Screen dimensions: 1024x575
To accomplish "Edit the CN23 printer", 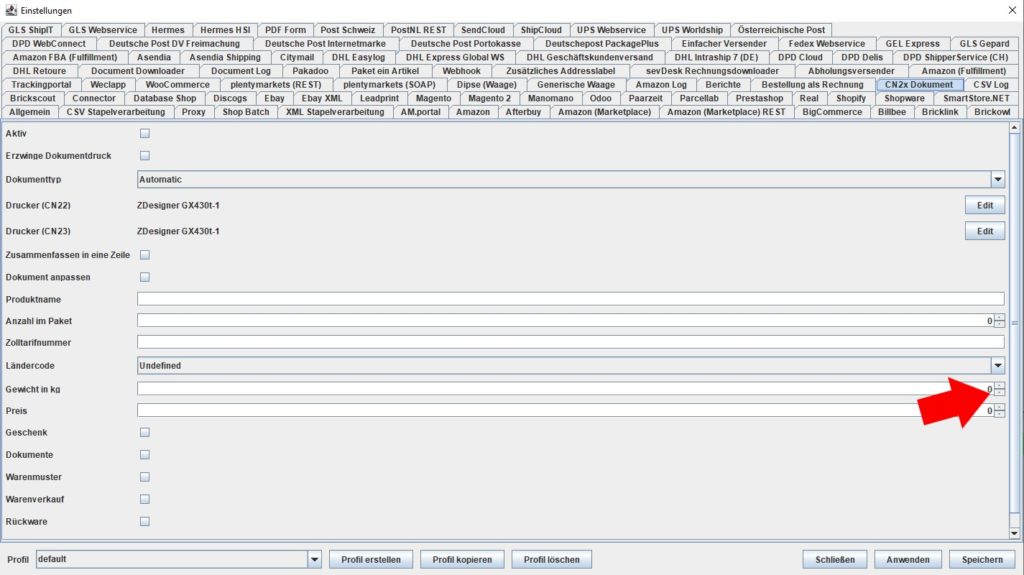I will pos(985,231).
